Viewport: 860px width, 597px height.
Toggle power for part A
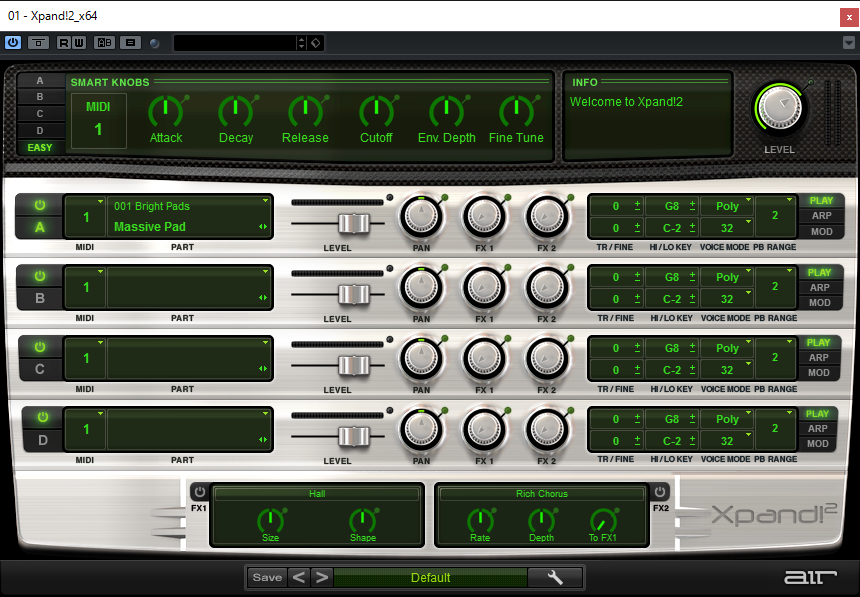[x=39, y=205]
